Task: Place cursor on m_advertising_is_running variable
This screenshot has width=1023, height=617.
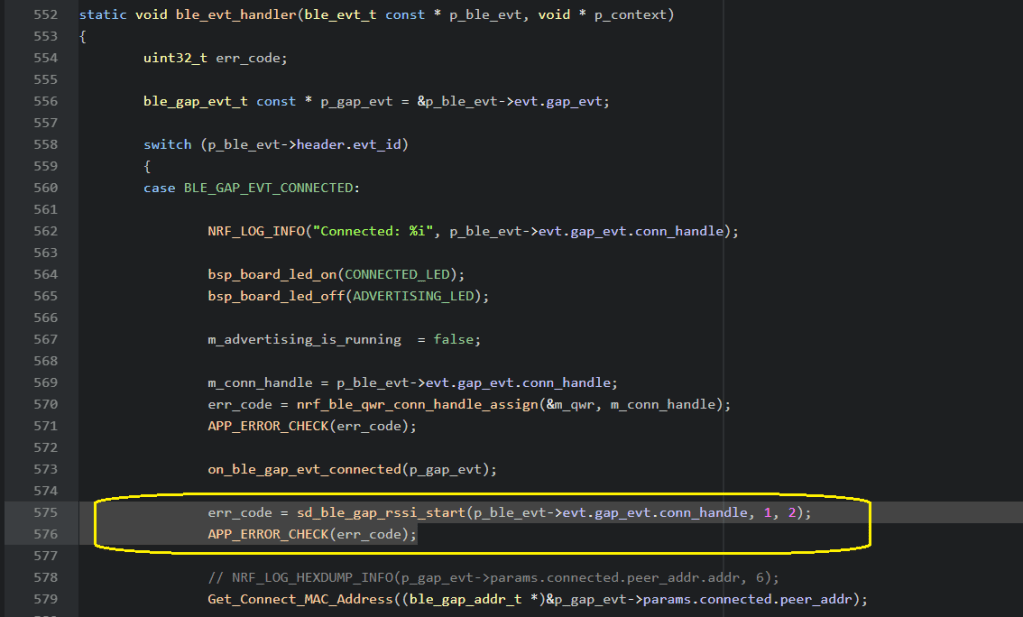Action: point(304,340)
